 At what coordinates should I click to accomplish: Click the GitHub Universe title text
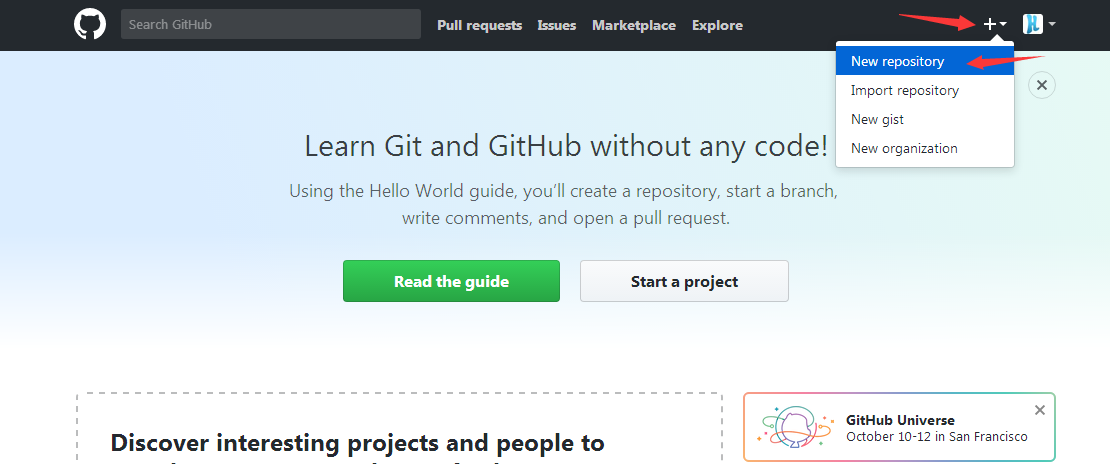click(900, 420)
